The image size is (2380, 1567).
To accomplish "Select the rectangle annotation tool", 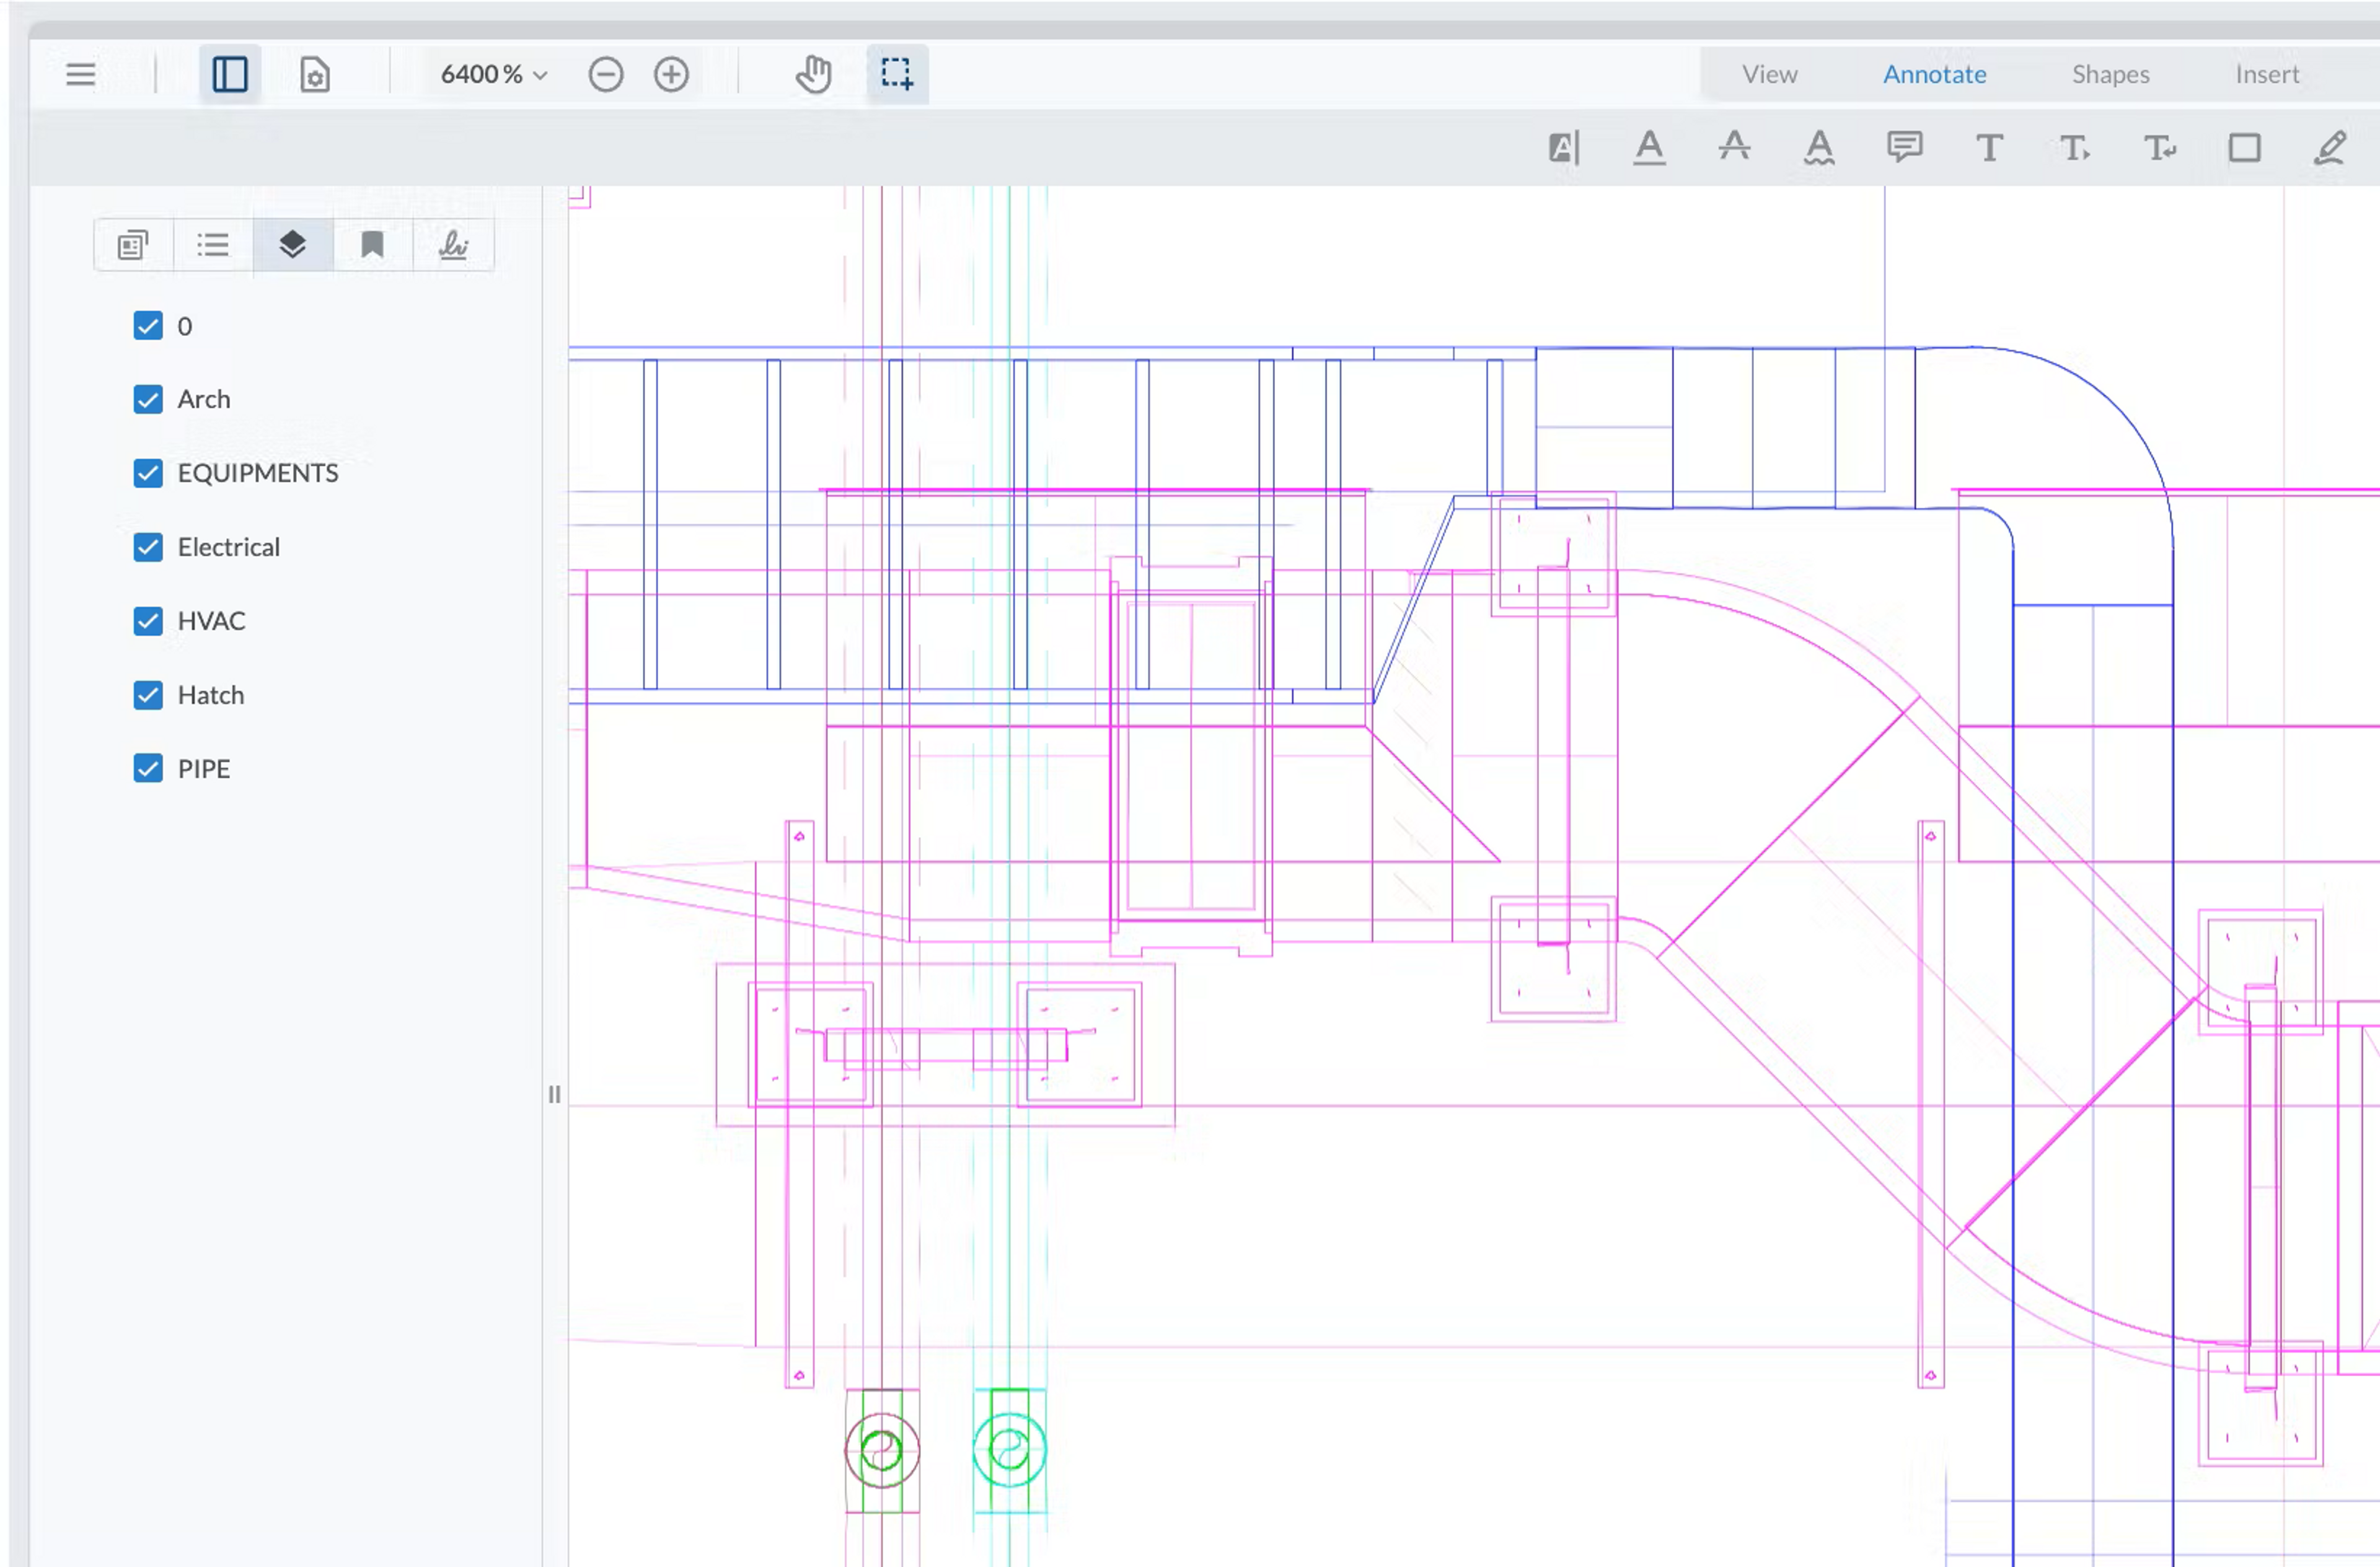I will coord(2244,148).
